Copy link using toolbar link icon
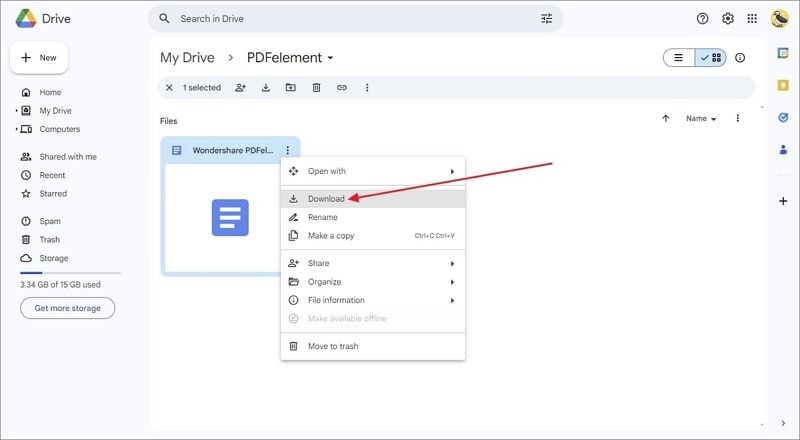The width and height of the screenshot is (800, 440). (342, 88)
